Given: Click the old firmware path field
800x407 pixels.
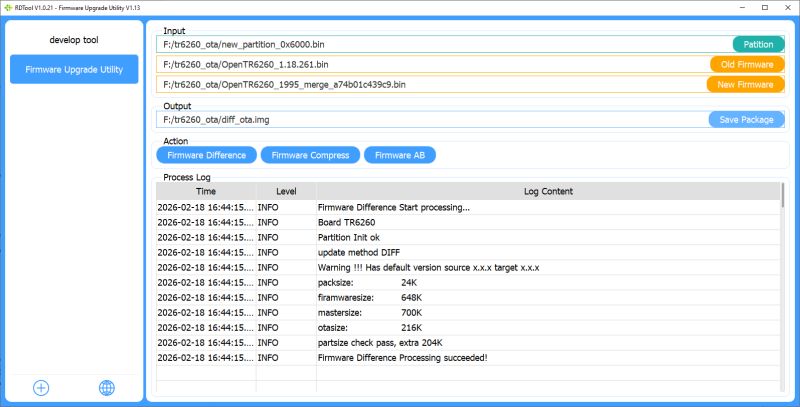Looking at the screenshot, I should coord(433,64).
